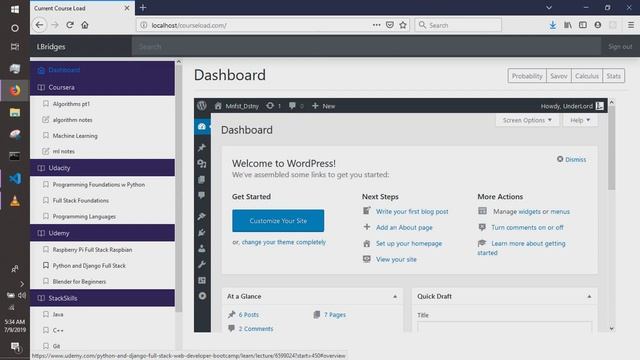This screenshot has height=360, width=640.
Task: Open the Turn comments on or off link
Action: [x=527, y=227]
